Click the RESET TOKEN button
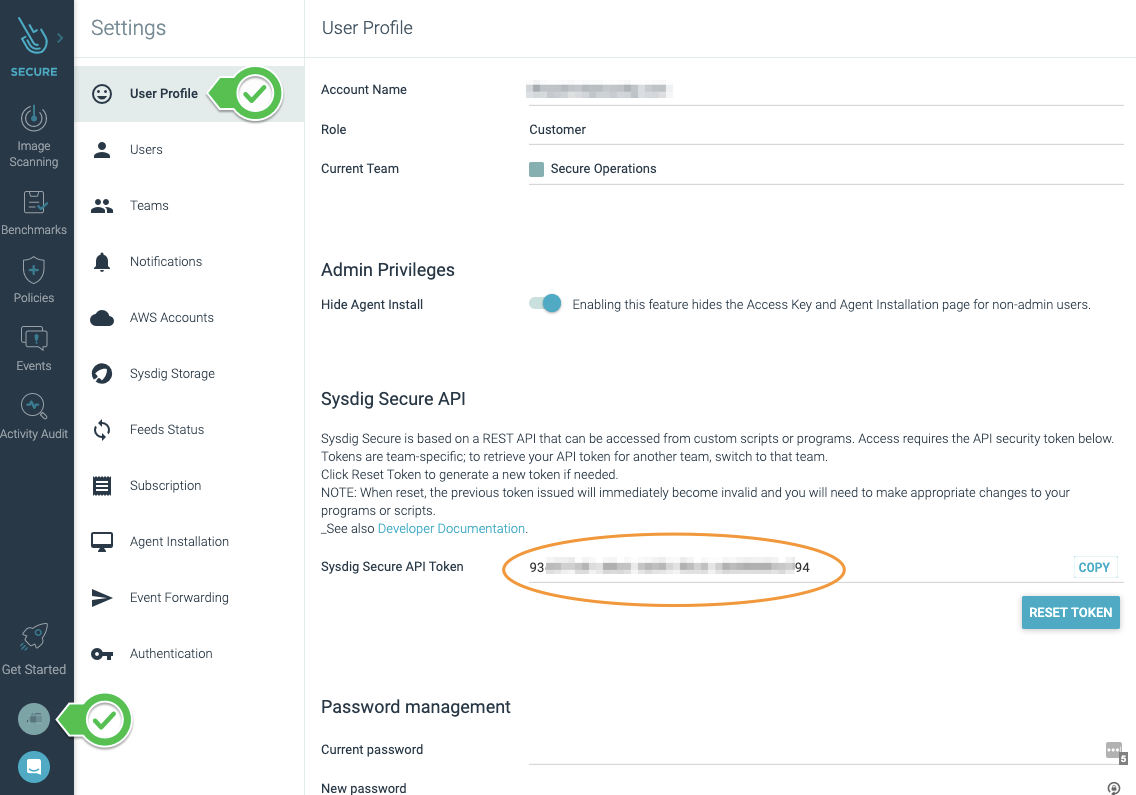Viewport: 1136px width, 795px height. pyautogui.click(x=1071, y=612)
